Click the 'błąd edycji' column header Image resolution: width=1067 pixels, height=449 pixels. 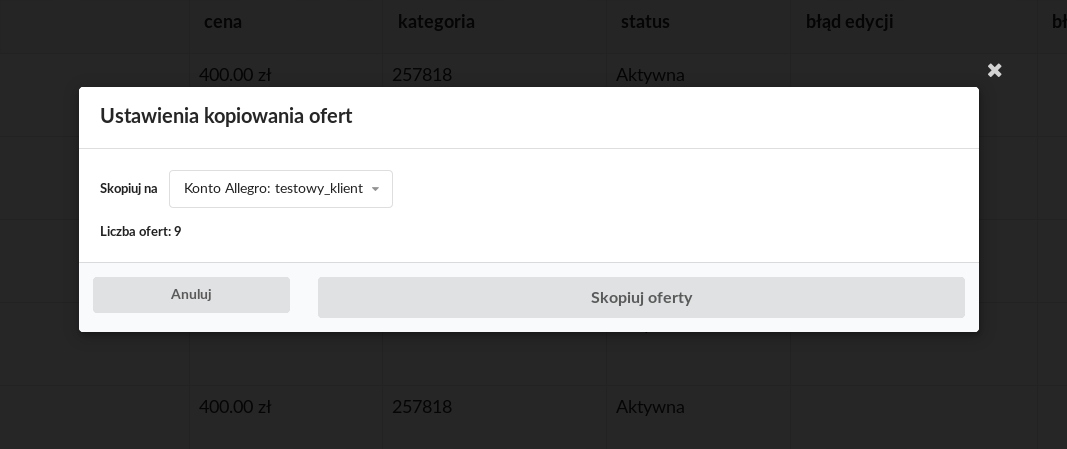849,21
